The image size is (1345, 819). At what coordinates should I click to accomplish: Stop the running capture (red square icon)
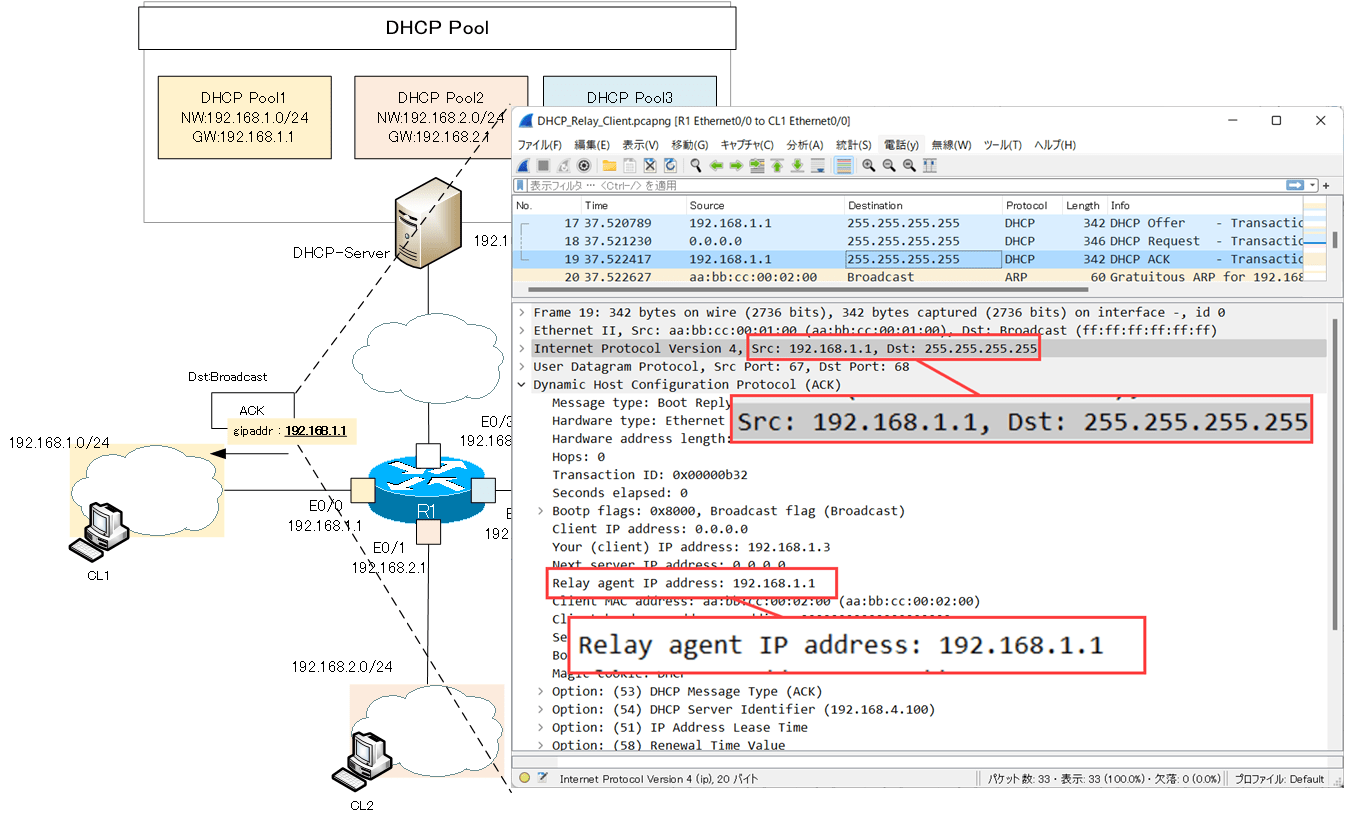[x=542, y=166]
